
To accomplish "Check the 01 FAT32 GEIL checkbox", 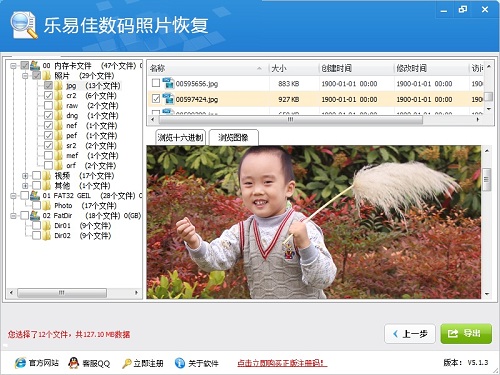I will 25,196.
